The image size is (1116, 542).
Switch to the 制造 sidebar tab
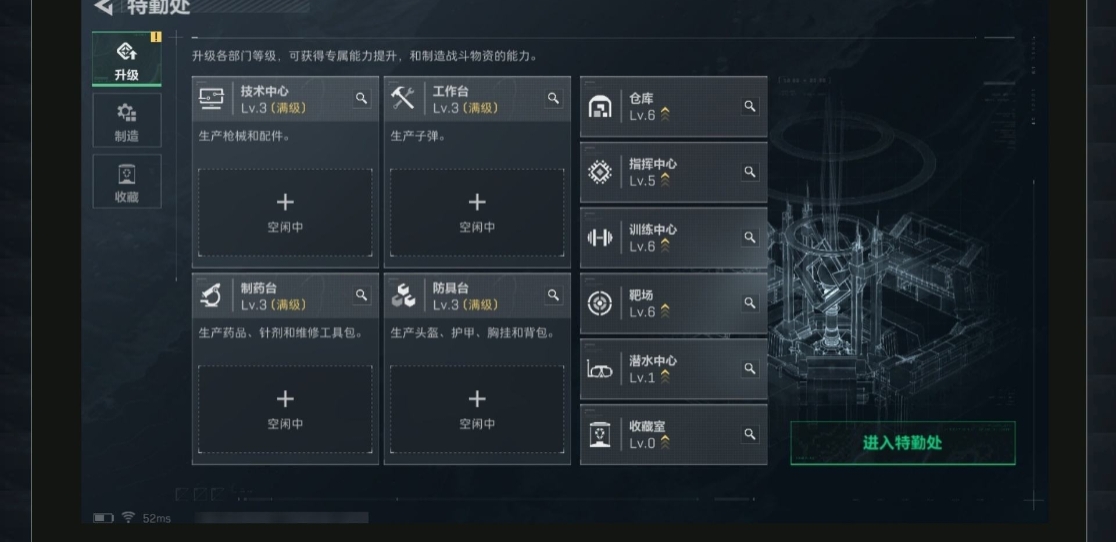point(127,121)
